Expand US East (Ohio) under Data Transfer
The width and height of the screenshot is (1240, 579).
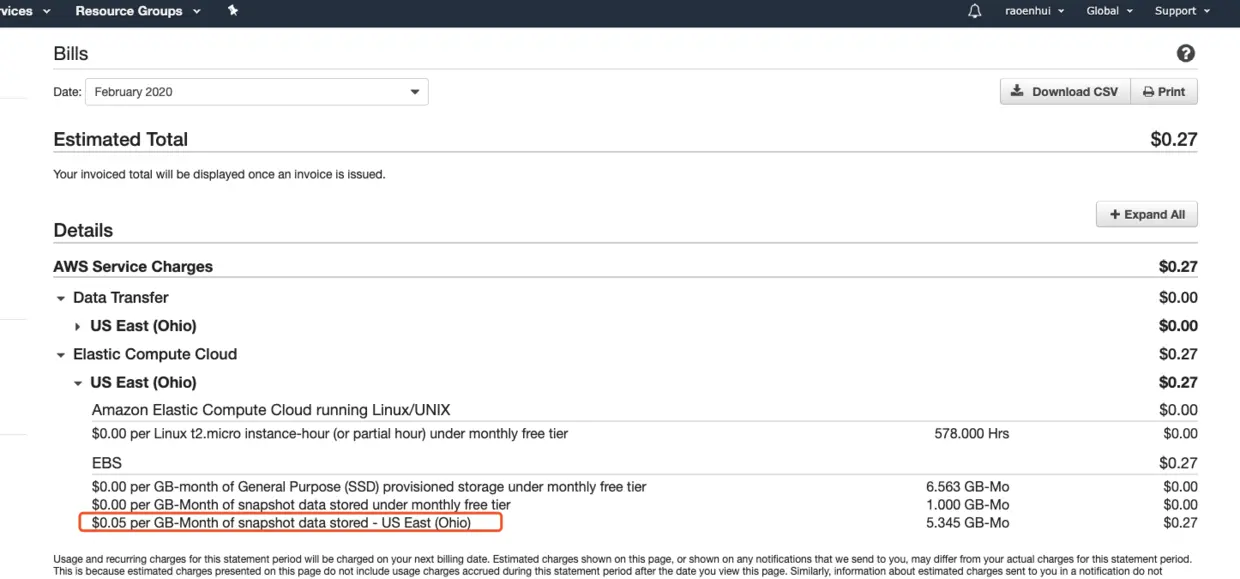pyautogui.click(x=78, y=326)
